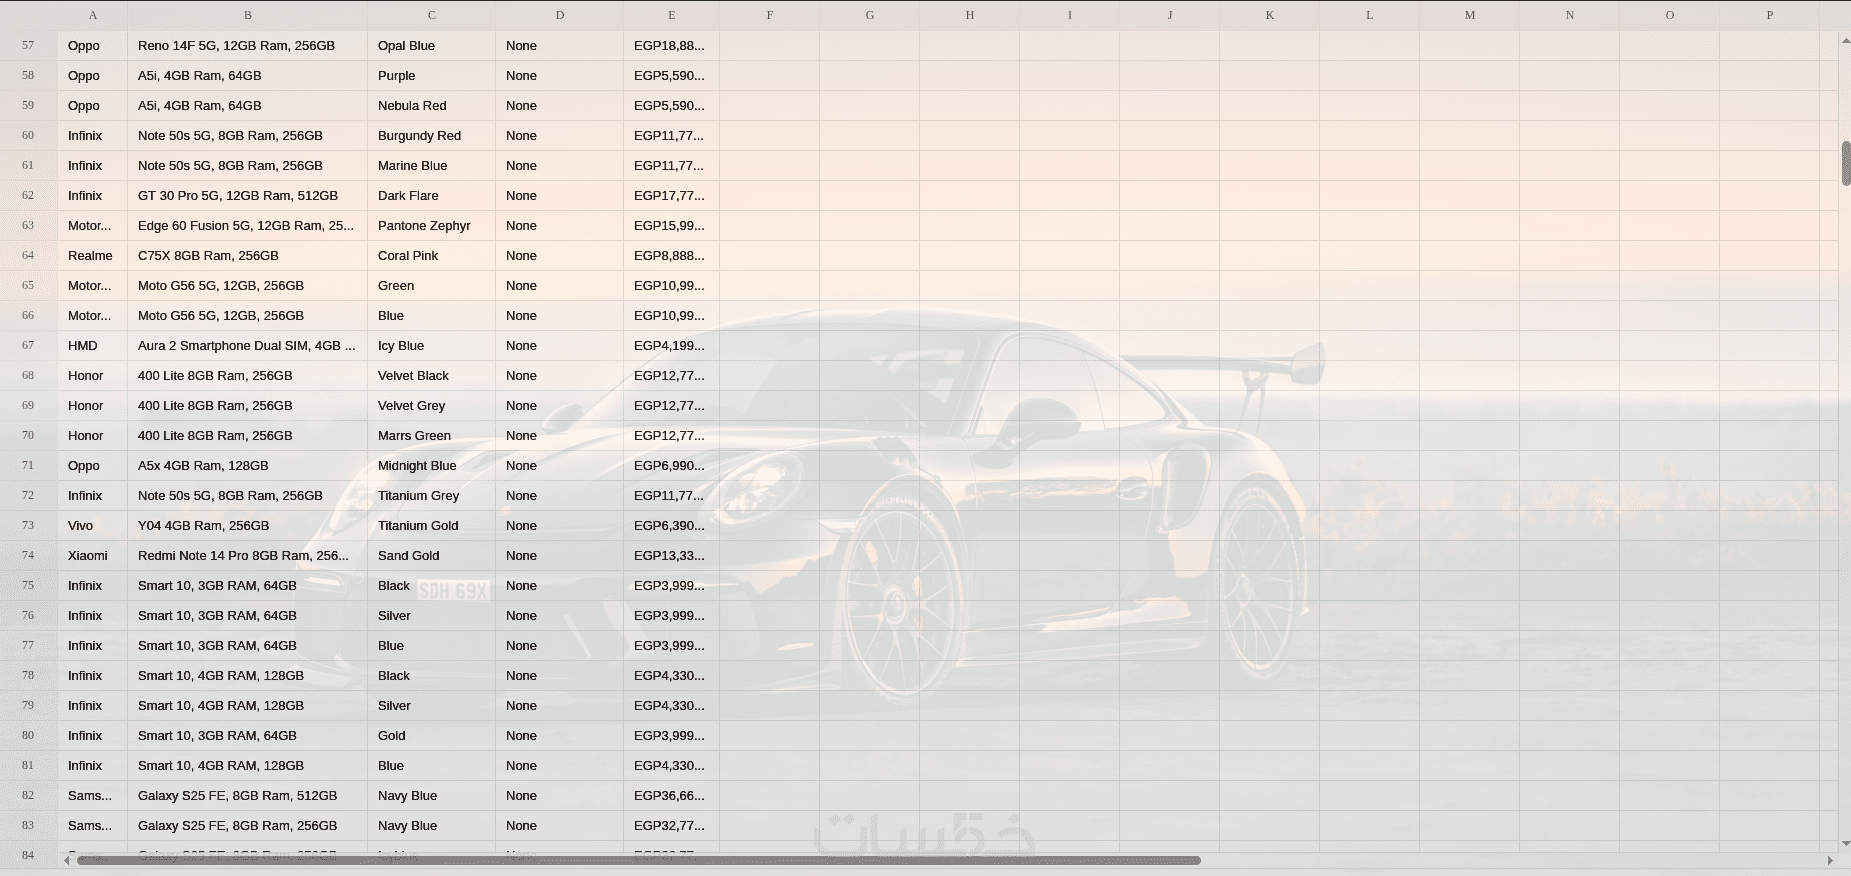Select the 'Marrs Green' cell
1851x876 pixels.
pyautogui.click(x=432, y=435)
